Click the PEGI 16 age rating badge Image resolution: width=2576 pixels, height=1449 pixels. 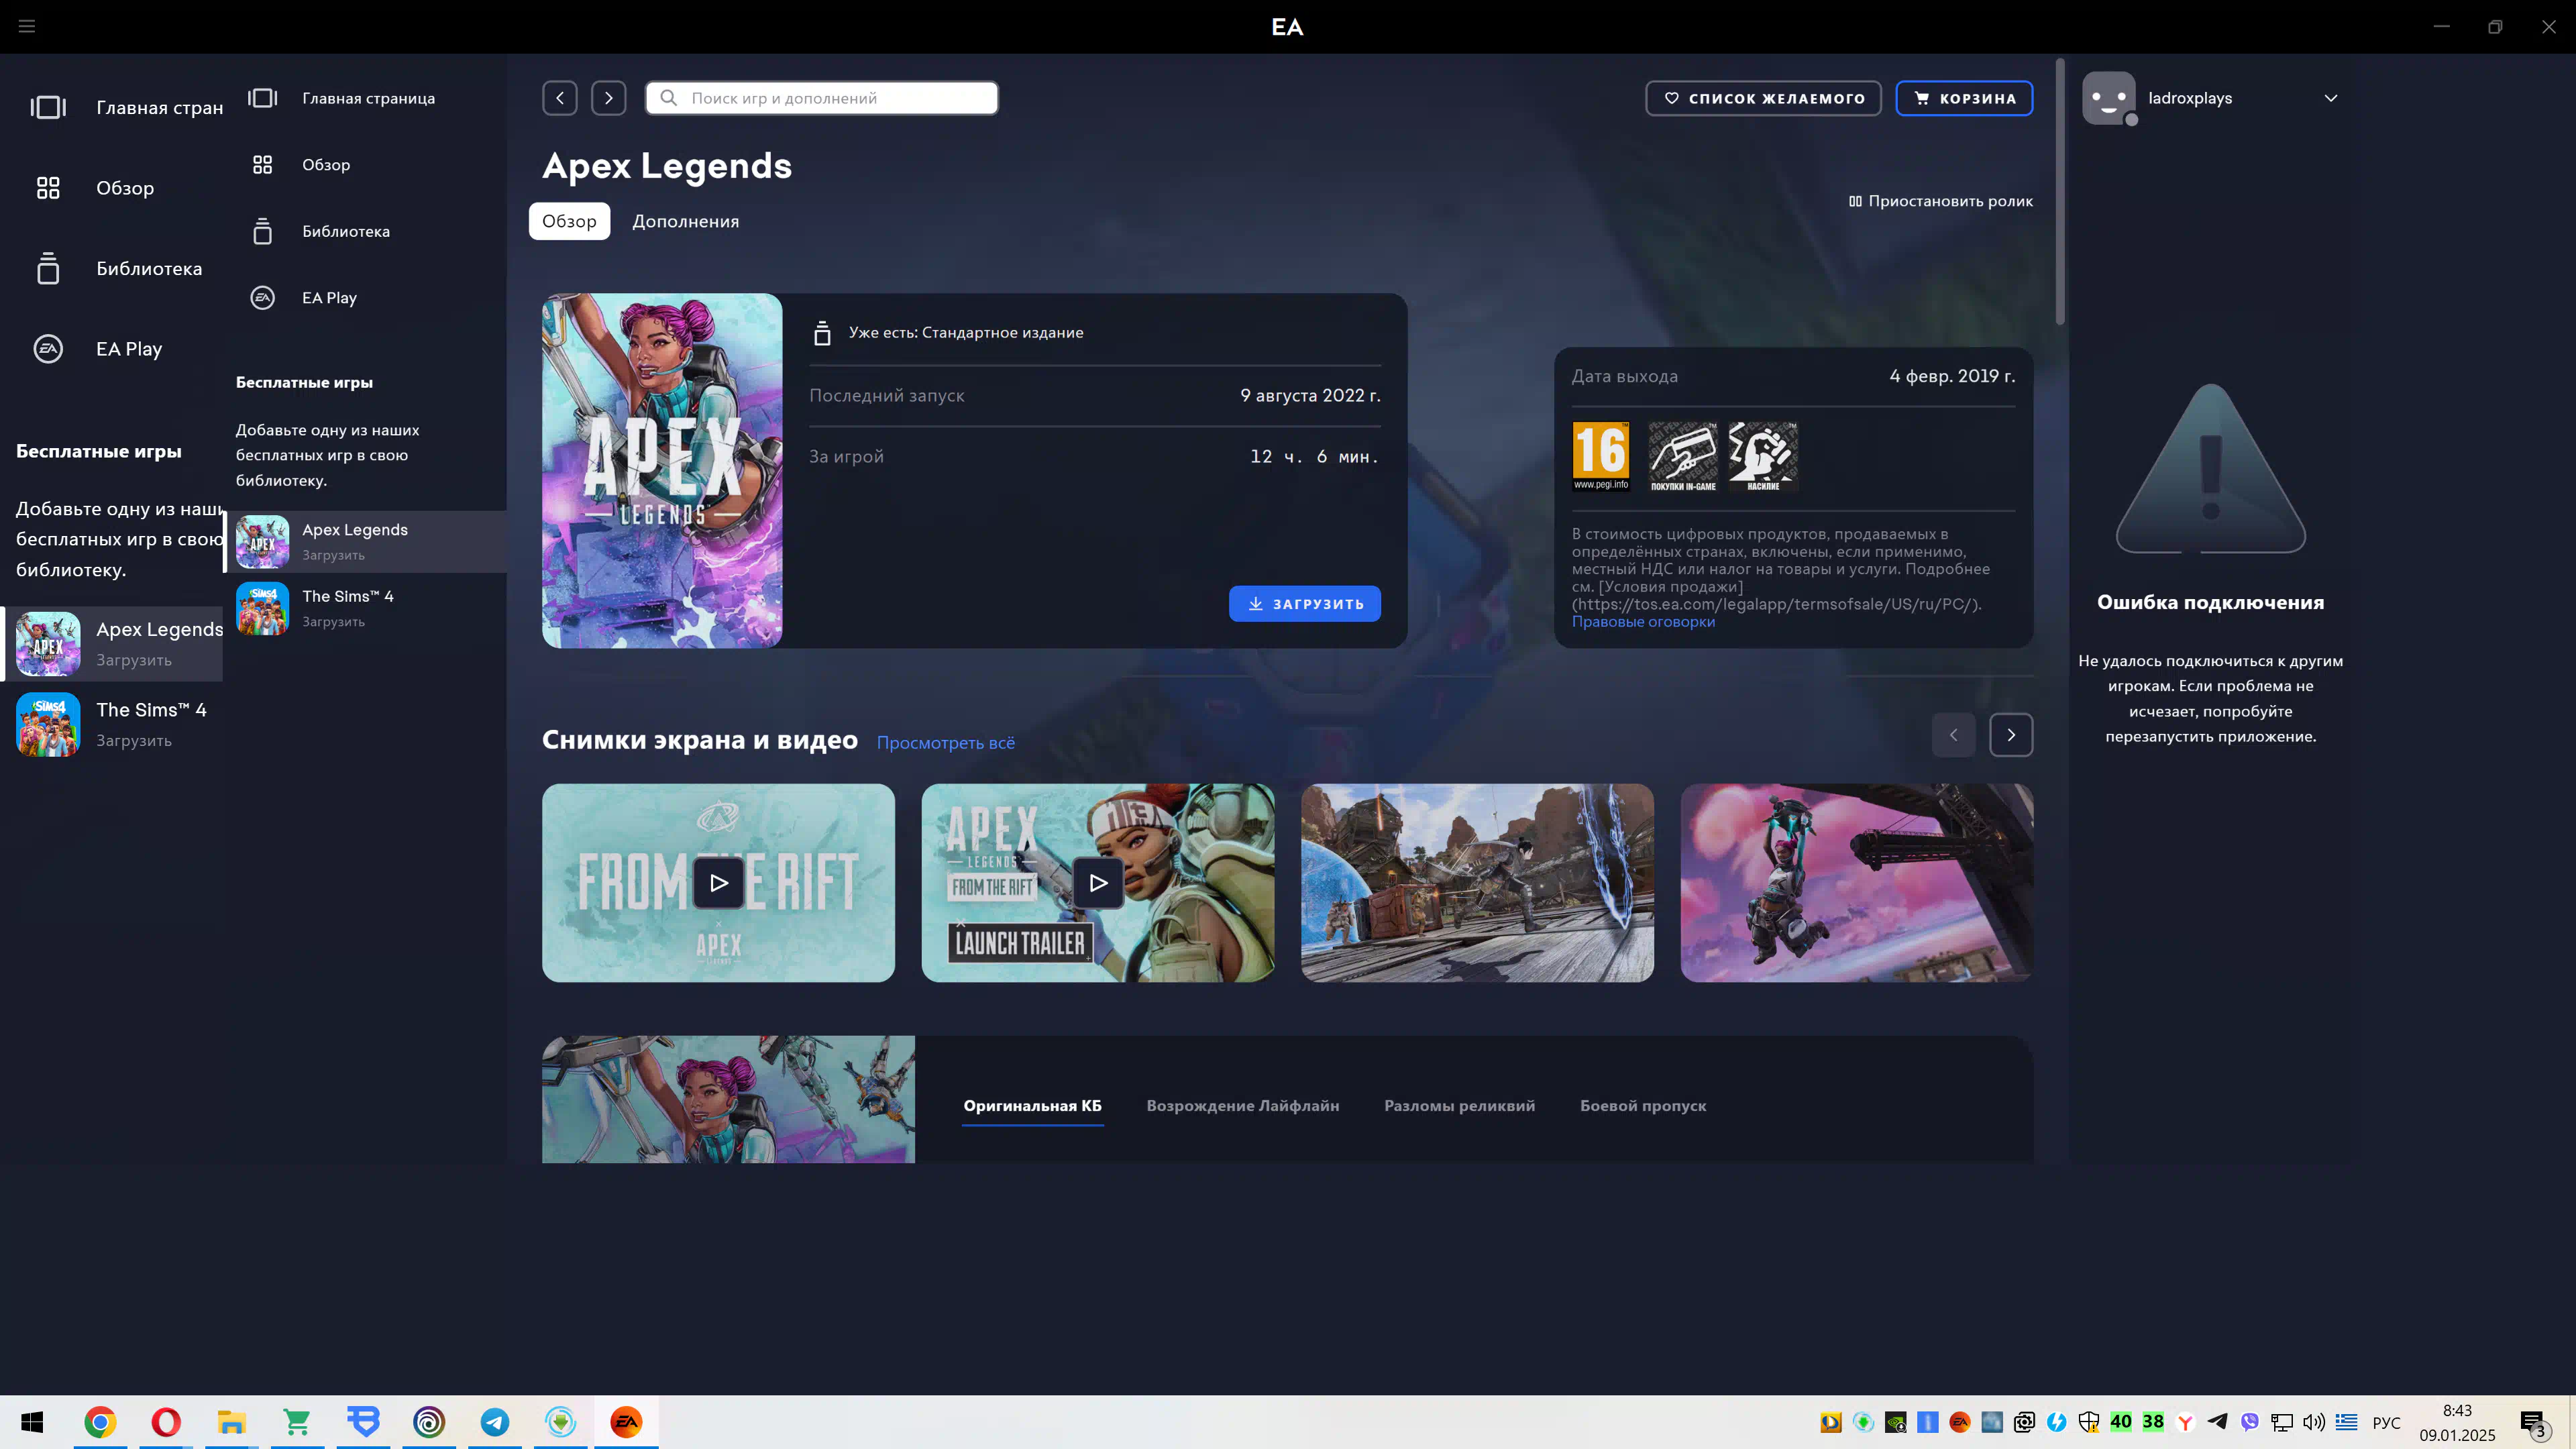(x=1601, y=457)
